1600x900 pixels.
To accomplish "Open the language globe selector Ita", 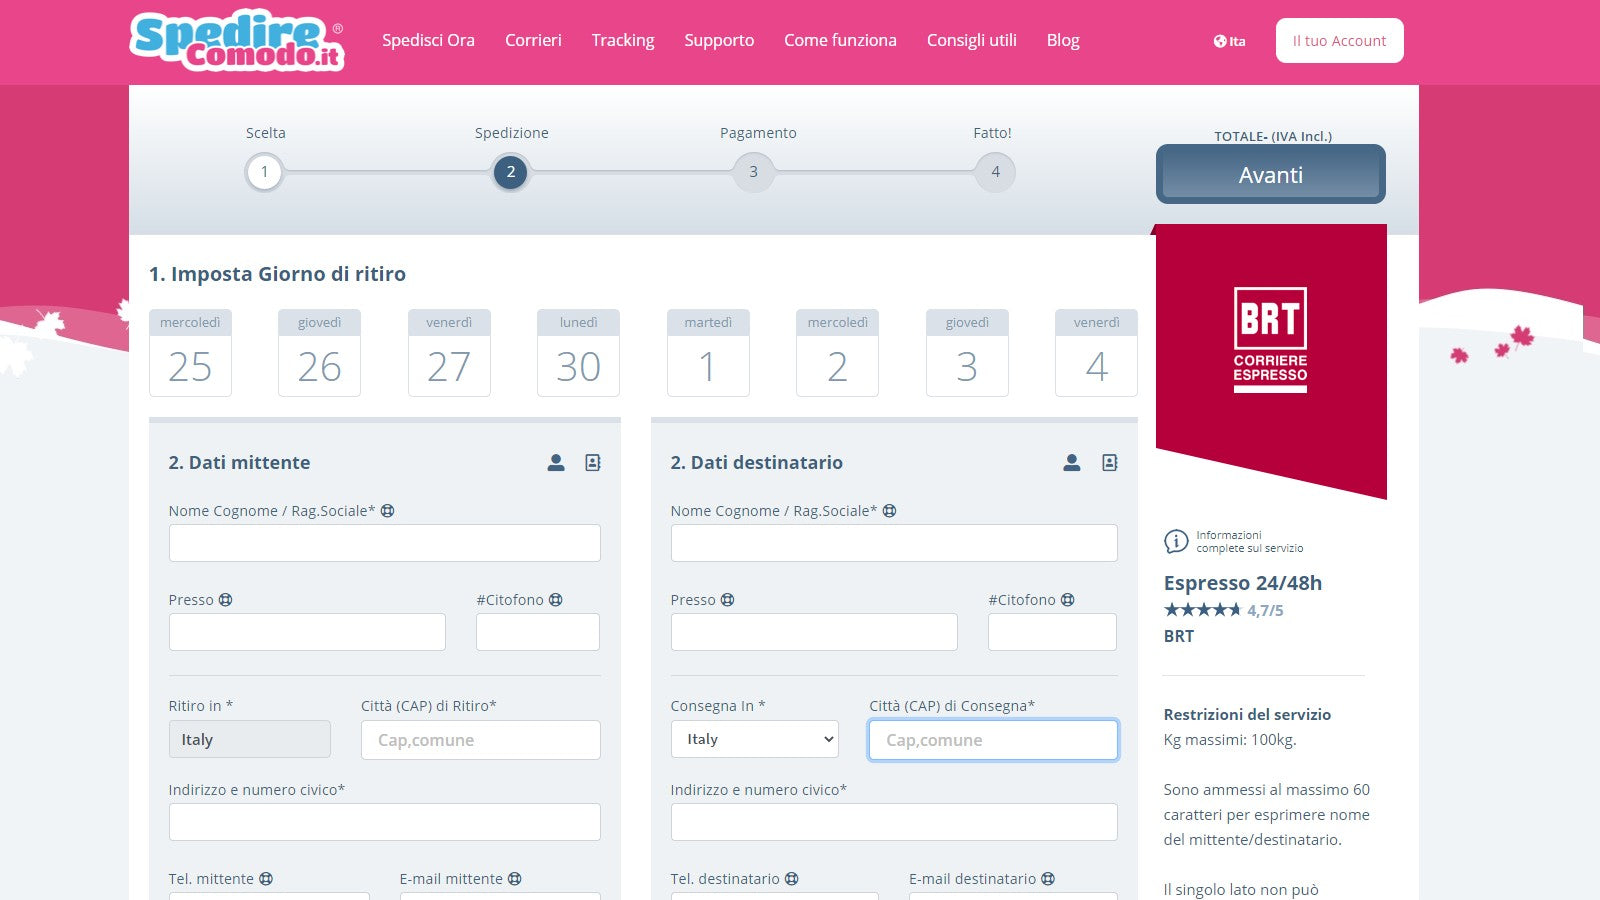I will [x=1229, y=41].
